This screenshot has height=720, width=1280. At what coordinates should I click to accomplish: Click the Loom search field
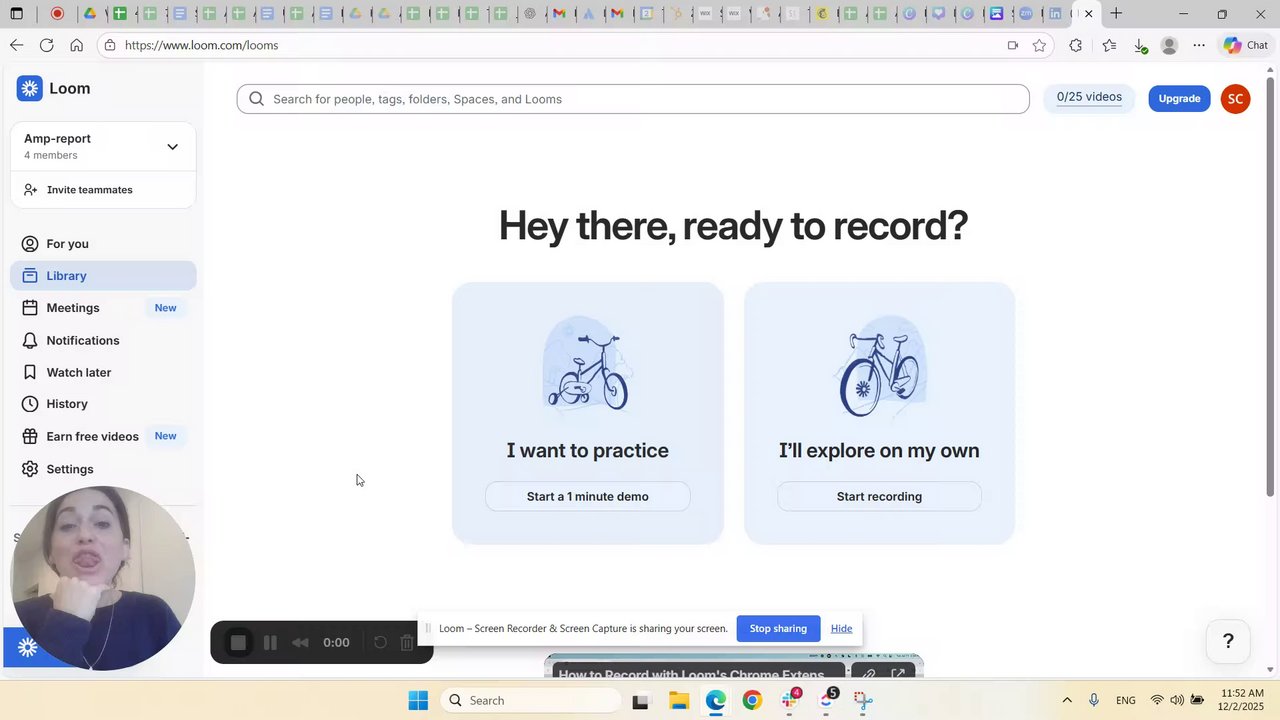pos(633,99)
